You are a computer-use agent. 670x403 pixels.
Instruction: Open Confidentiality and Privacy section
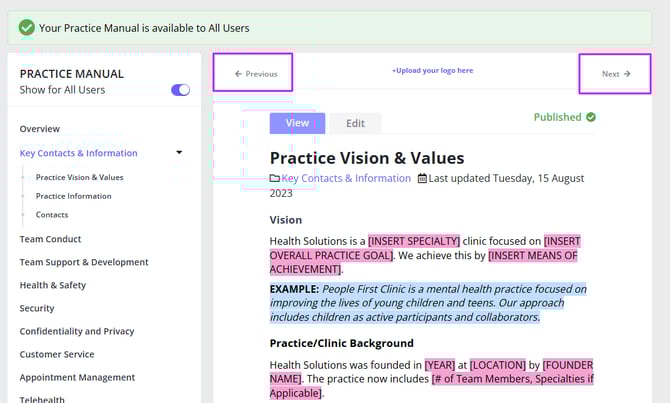click(78, 331)
